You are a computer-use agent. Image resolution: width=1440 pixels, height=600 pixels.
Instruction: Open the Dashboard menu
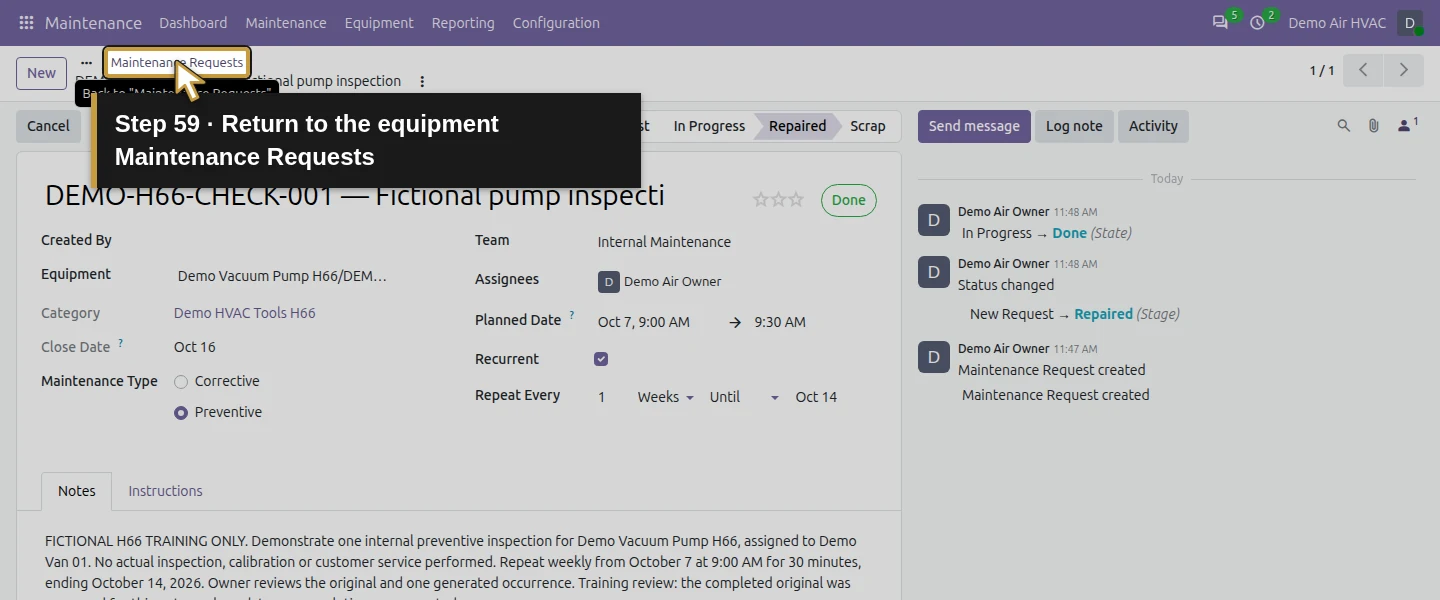(193, 23)
